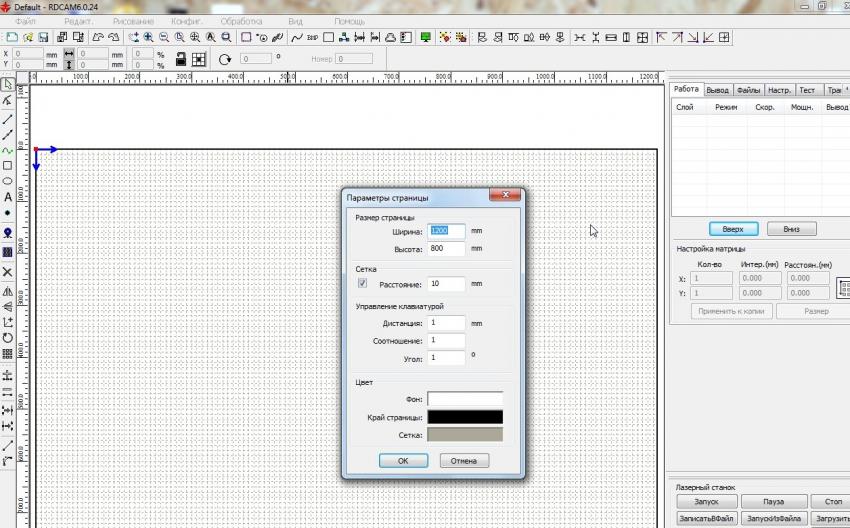
Task: Click the Высота height input field
Action: [x=446, y=248]
